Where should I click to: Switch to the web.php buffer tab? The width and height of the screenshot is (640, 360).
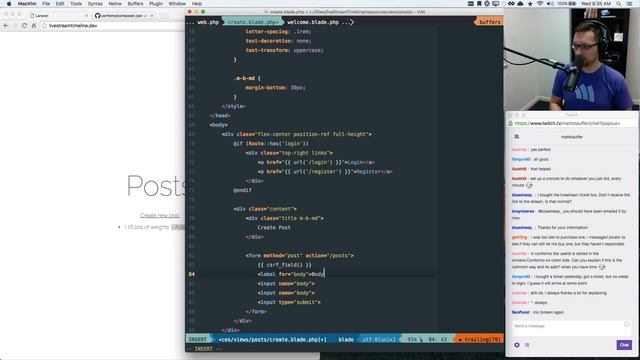[x=208, y=22]
